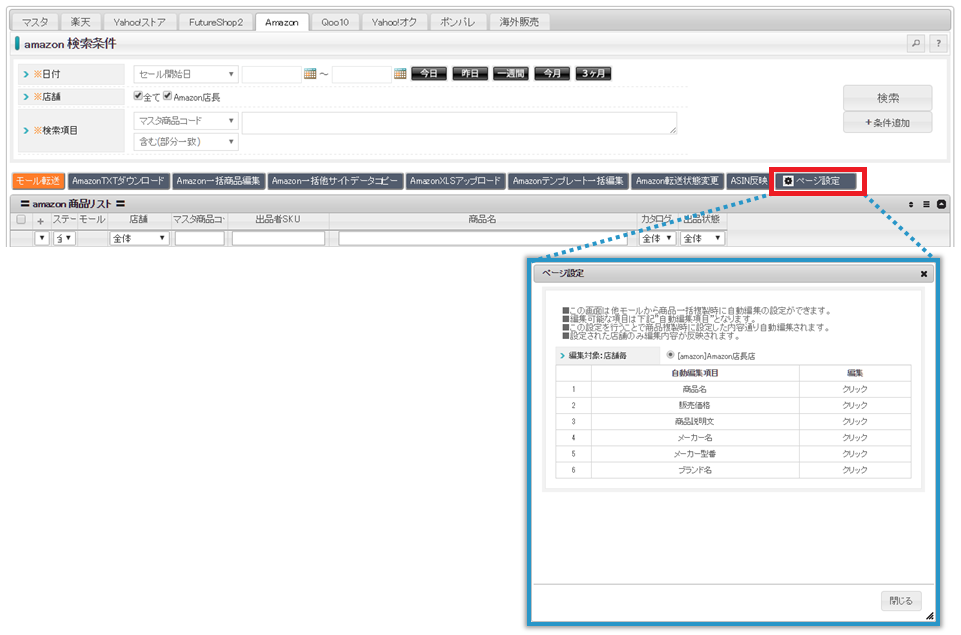Image resolution: width=961 pixels, height=635 pixels.
Task: Click the search keyword text area
Action: pyautogui.click(x=460, y=123)
